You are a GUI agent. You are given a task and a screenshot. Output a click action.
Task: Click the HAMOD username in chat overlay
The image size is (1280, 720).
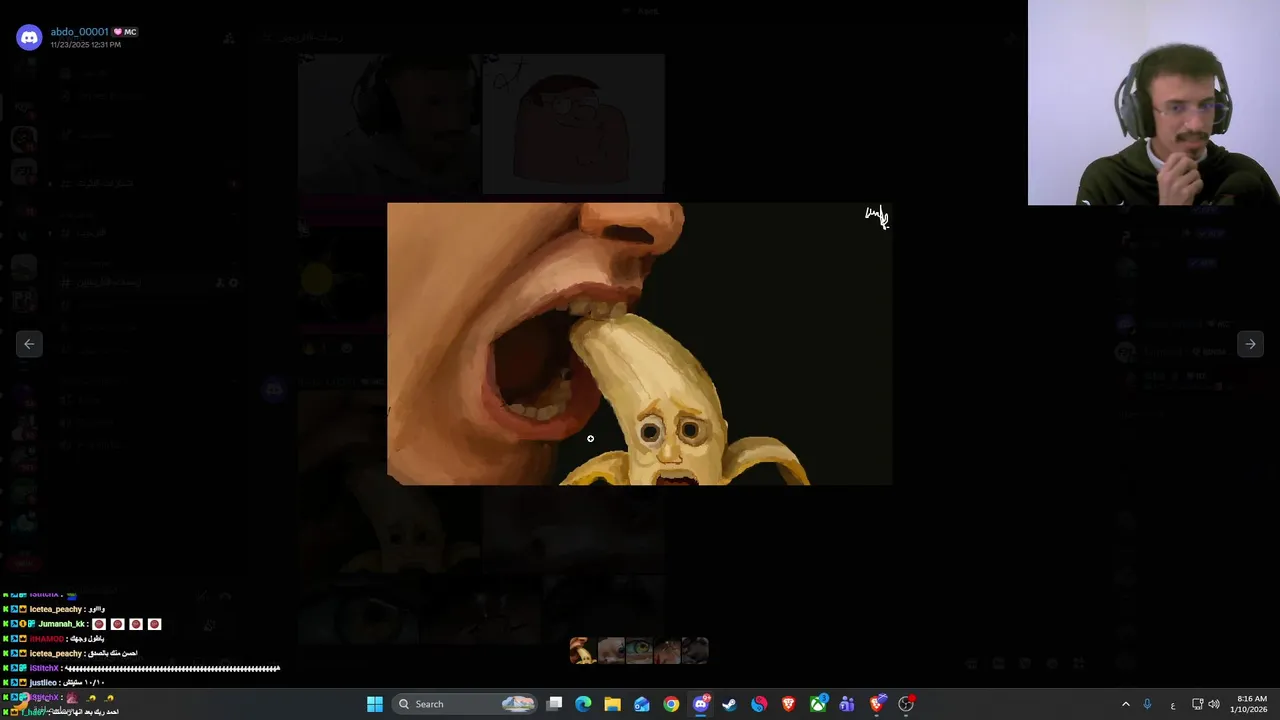[46, 639]
